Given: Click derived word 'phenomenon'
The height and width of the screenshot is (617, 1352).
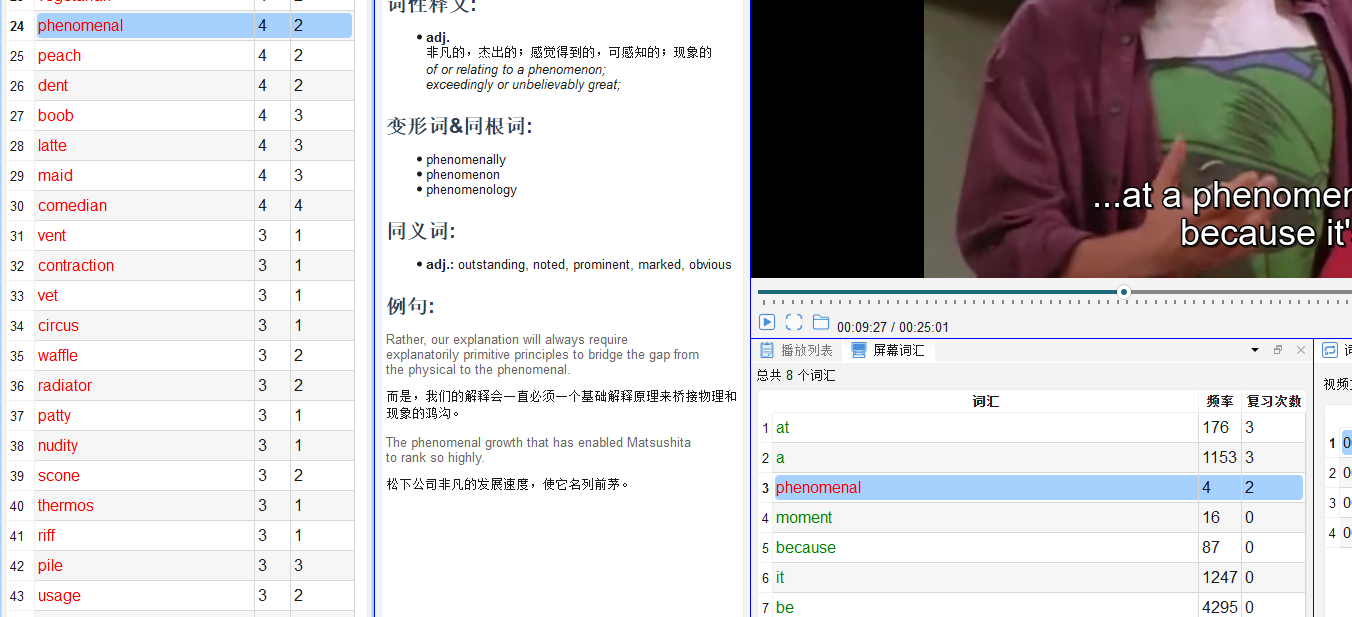Looking at the screenshot, I should click(x=463, y=175).
